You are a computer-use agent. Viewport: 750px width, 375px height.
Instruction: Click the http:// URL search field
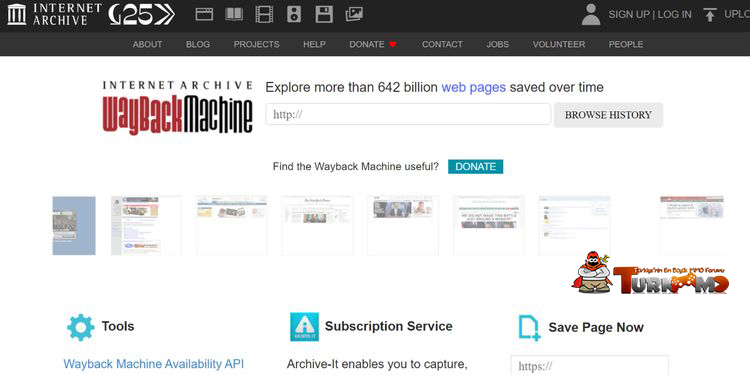point(408,114)
